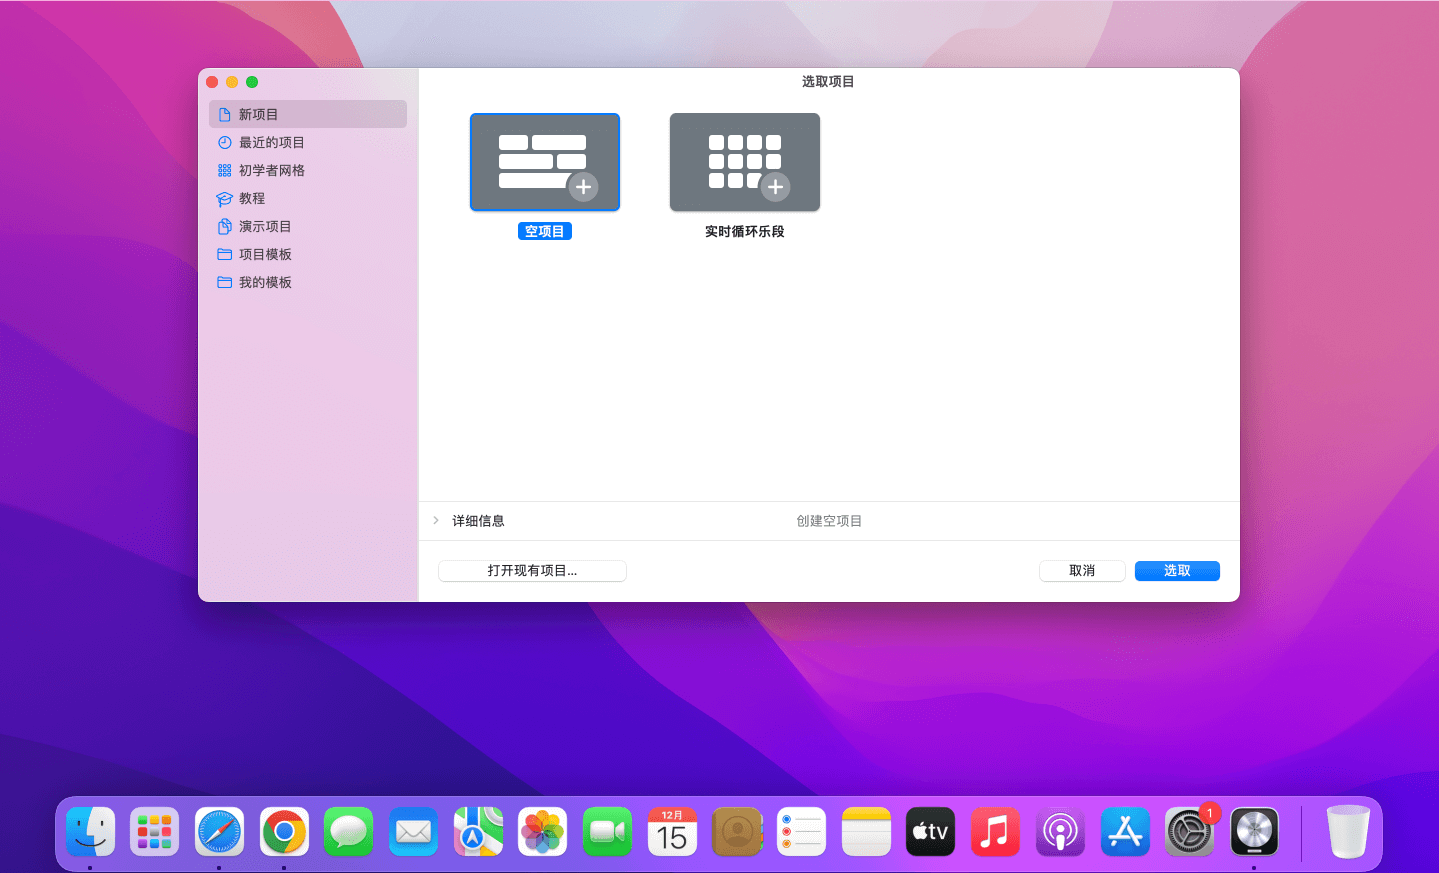Click the 选取 button
The height and width of the screenshot is (873, 1439).
[1176, 571]
